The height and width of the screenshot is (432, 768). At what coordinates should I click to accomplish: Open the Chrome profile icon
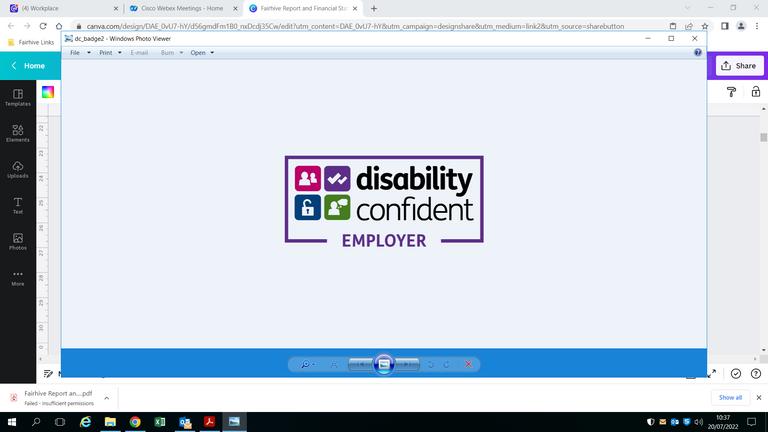tap(741, 26)
